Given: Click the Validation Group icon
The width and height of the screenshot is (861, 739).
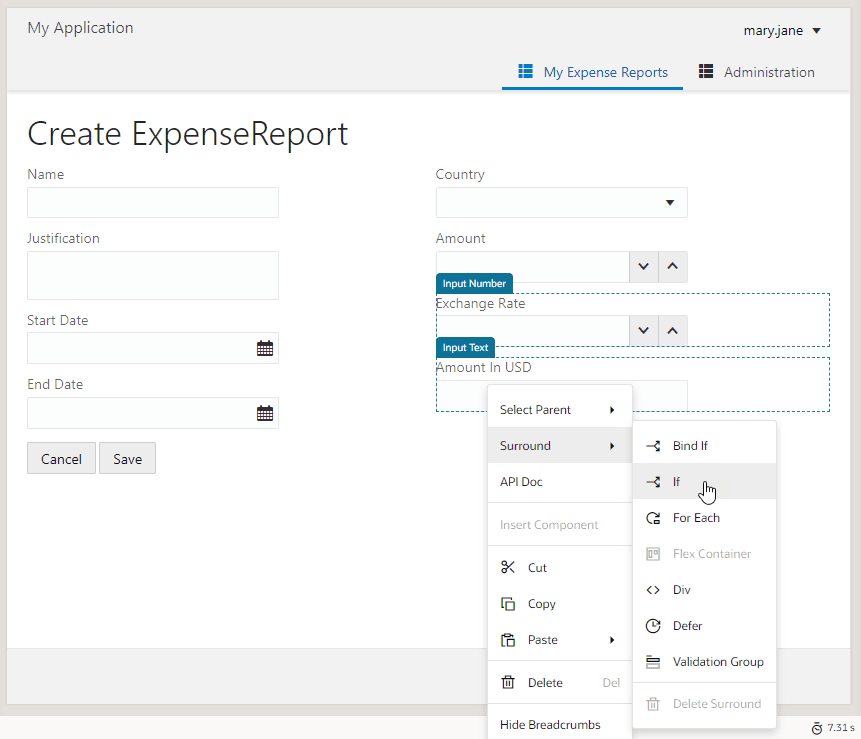Looking at the screenshot, I should [653, 662].
